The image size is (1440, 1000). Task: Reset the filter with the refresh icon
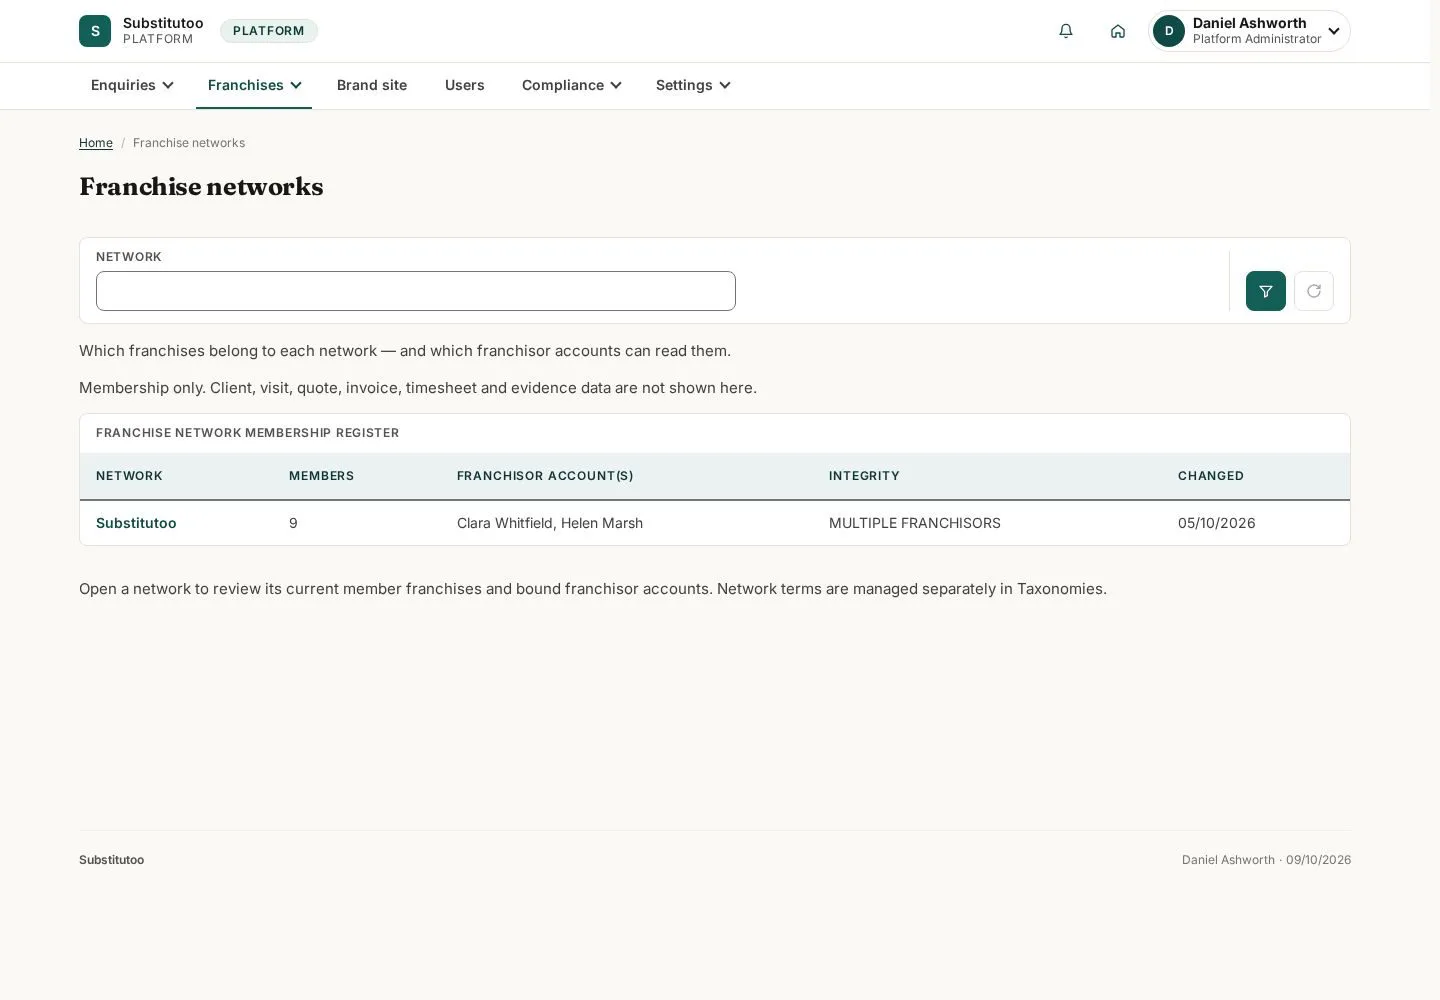click(x=1314, y=291)
